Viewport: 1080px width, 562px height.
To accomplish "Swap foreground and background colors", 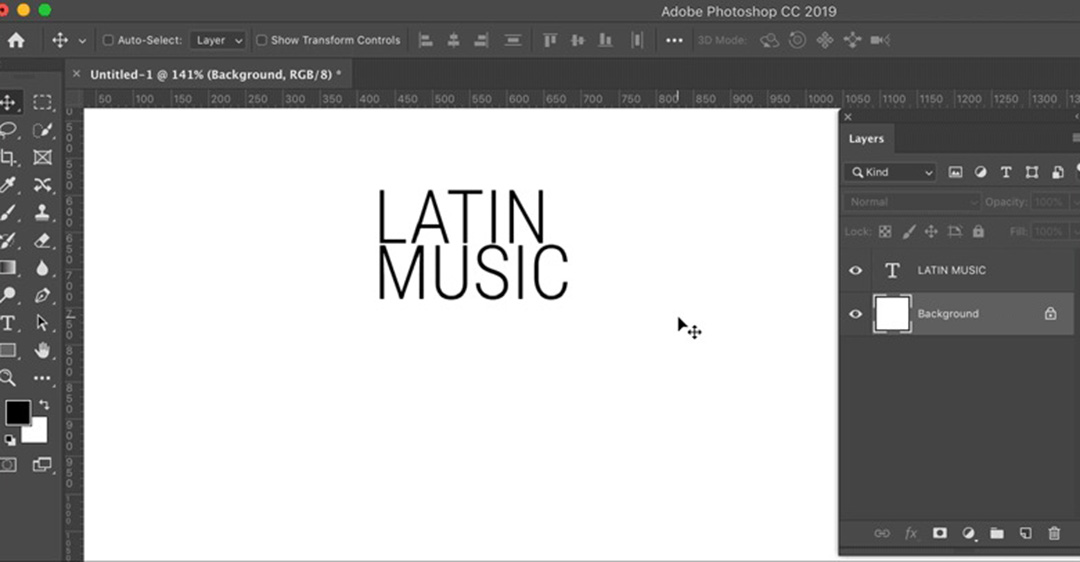I will 44,405.
